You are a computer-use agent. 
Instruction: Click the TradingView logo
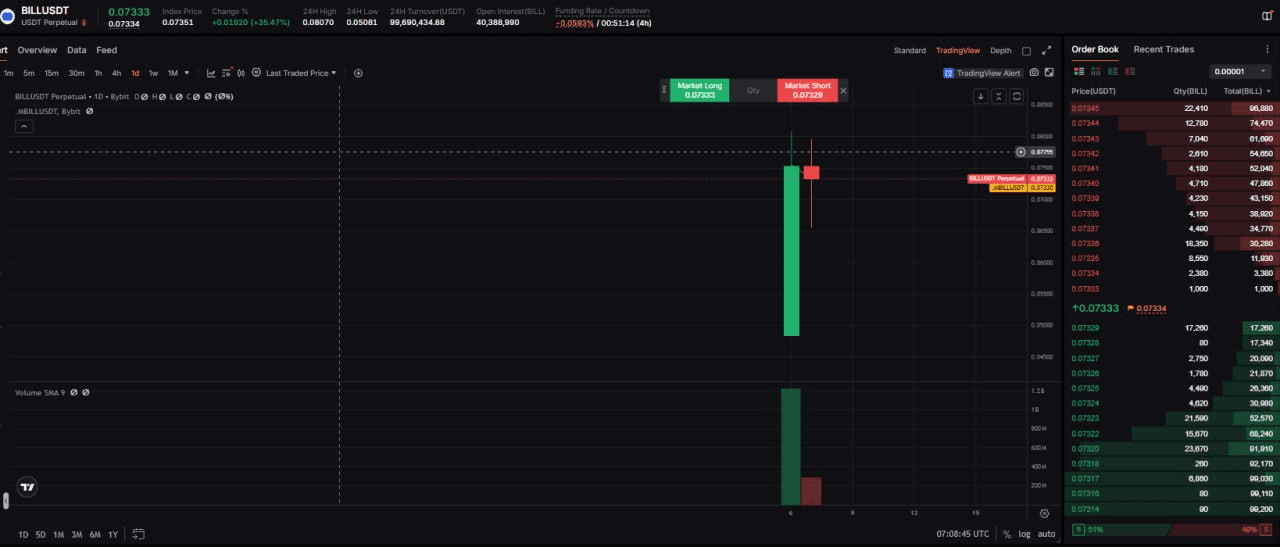click(x=28, y=487)
